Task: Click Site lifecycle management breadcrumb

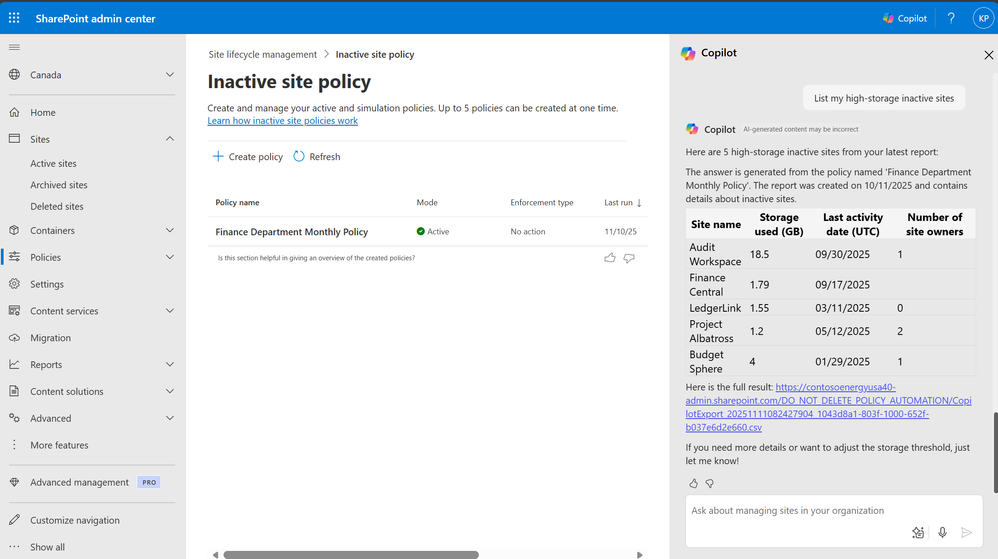Action: pyautogui.click(x=262, y=54)
